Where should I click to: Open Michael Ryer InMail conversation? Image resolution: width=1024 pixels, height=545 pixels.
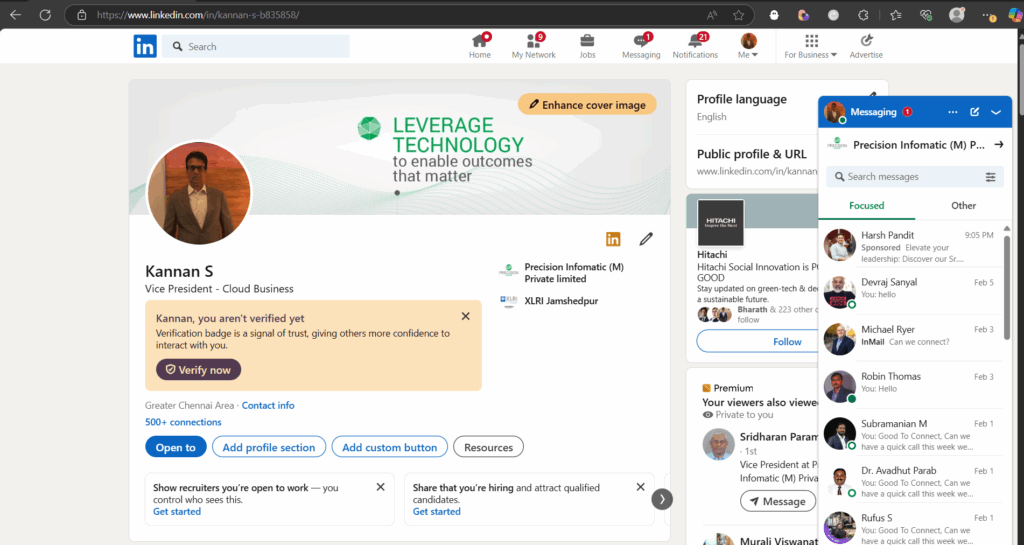point(910,338)
